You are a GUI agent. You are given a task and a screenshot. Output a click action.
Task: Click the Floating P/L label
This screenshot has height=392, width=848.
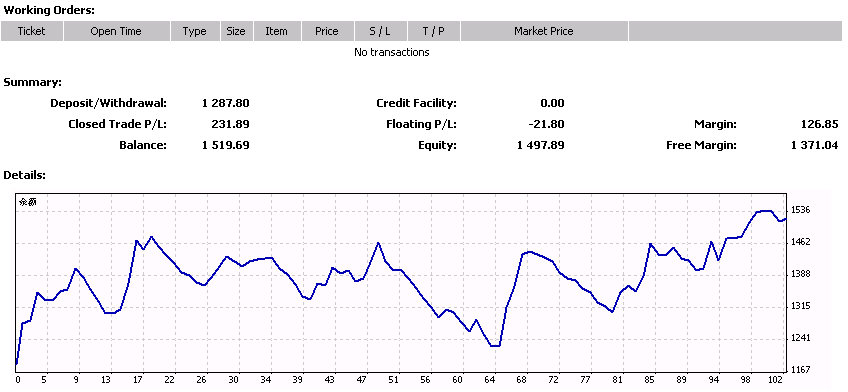(x=421, y=124)
